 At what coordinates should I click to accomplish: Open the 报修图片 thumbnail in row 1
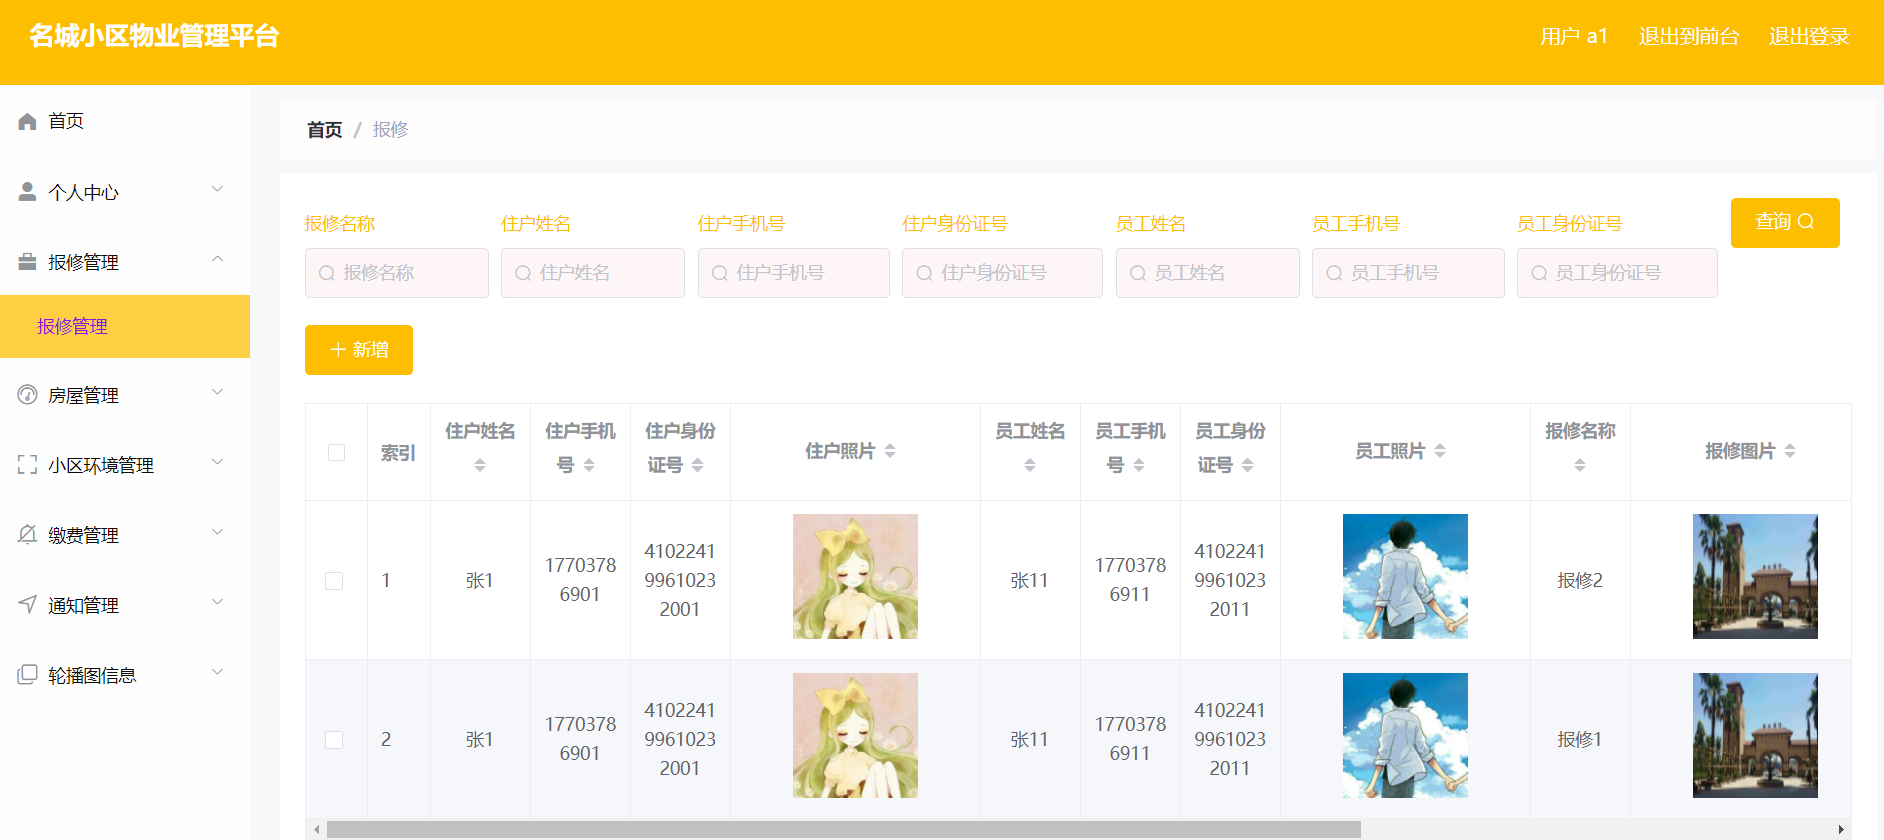point(1755,577)
